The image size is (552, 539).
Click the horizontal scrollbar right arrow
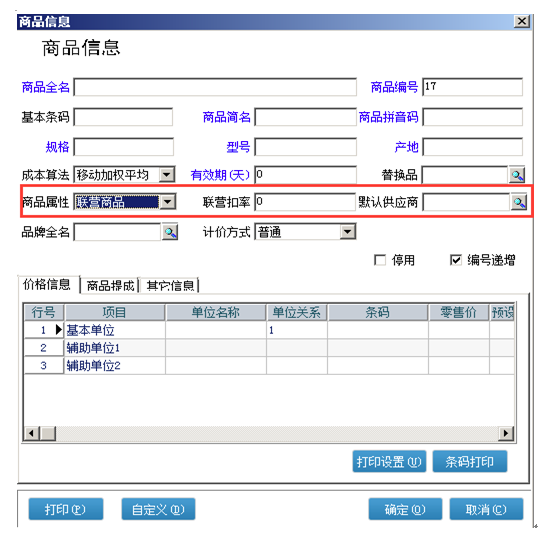506,433
